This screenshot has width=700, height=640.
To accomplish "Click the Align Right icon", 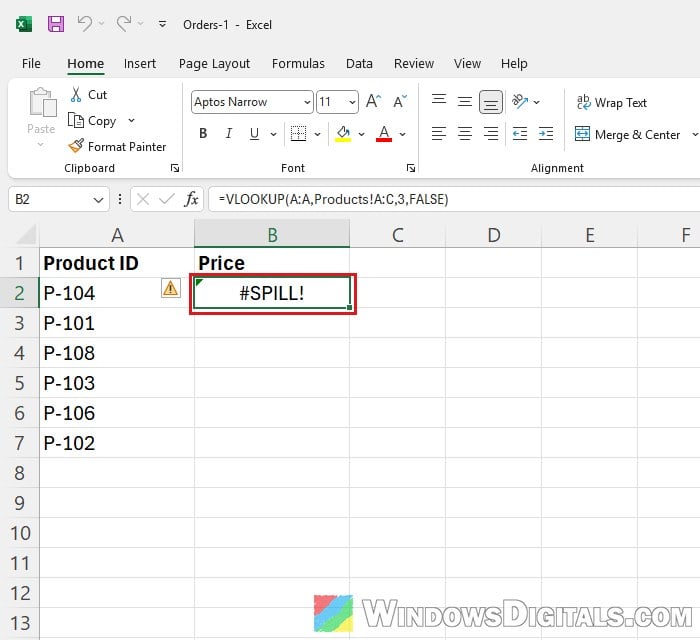I will pos(491,133).
